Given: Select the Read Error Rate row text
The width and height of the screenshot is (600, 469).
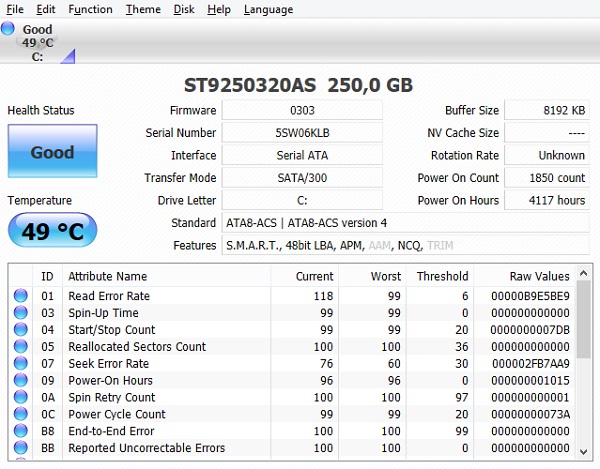Looking at the screenshot, I should [x=109, y=296].
